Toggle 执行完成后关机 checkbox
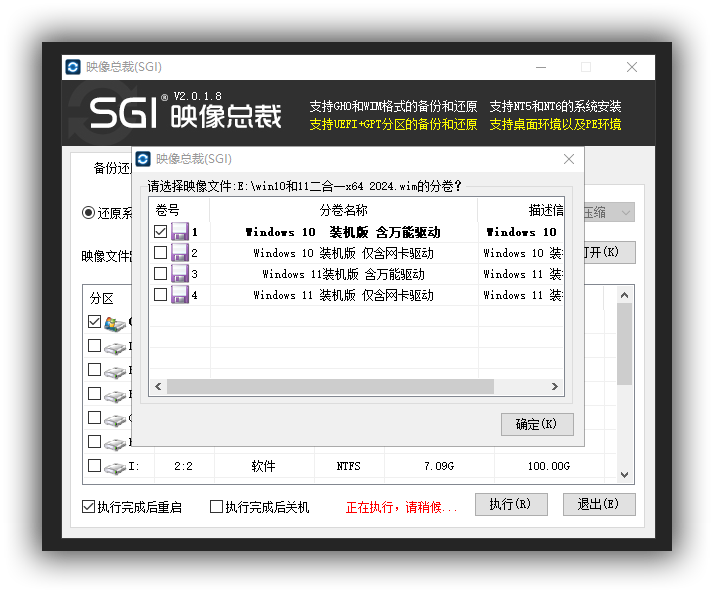Image resolution: width=714 pixels, height=593 pixels. click(x=216, y=507)
